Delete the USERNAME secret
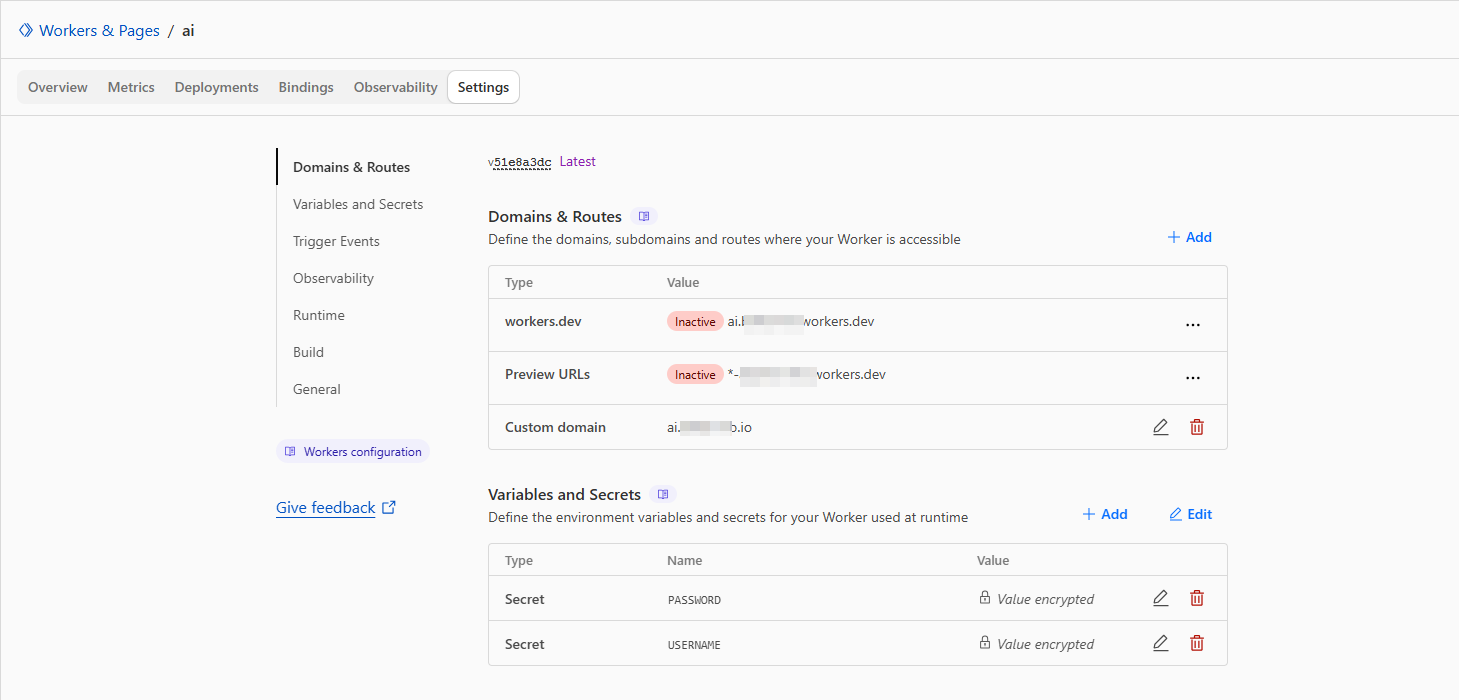Screen dimensions: 1459x700 click(1197, 643)
